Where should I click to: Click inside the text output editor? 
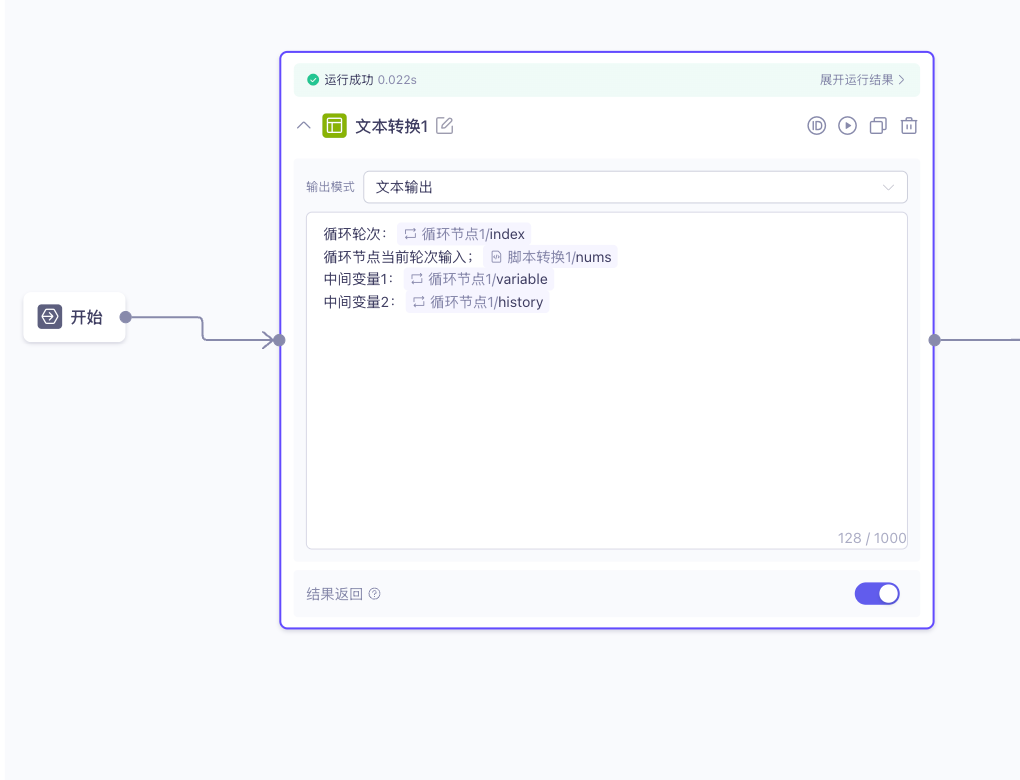tap(600, 420)
